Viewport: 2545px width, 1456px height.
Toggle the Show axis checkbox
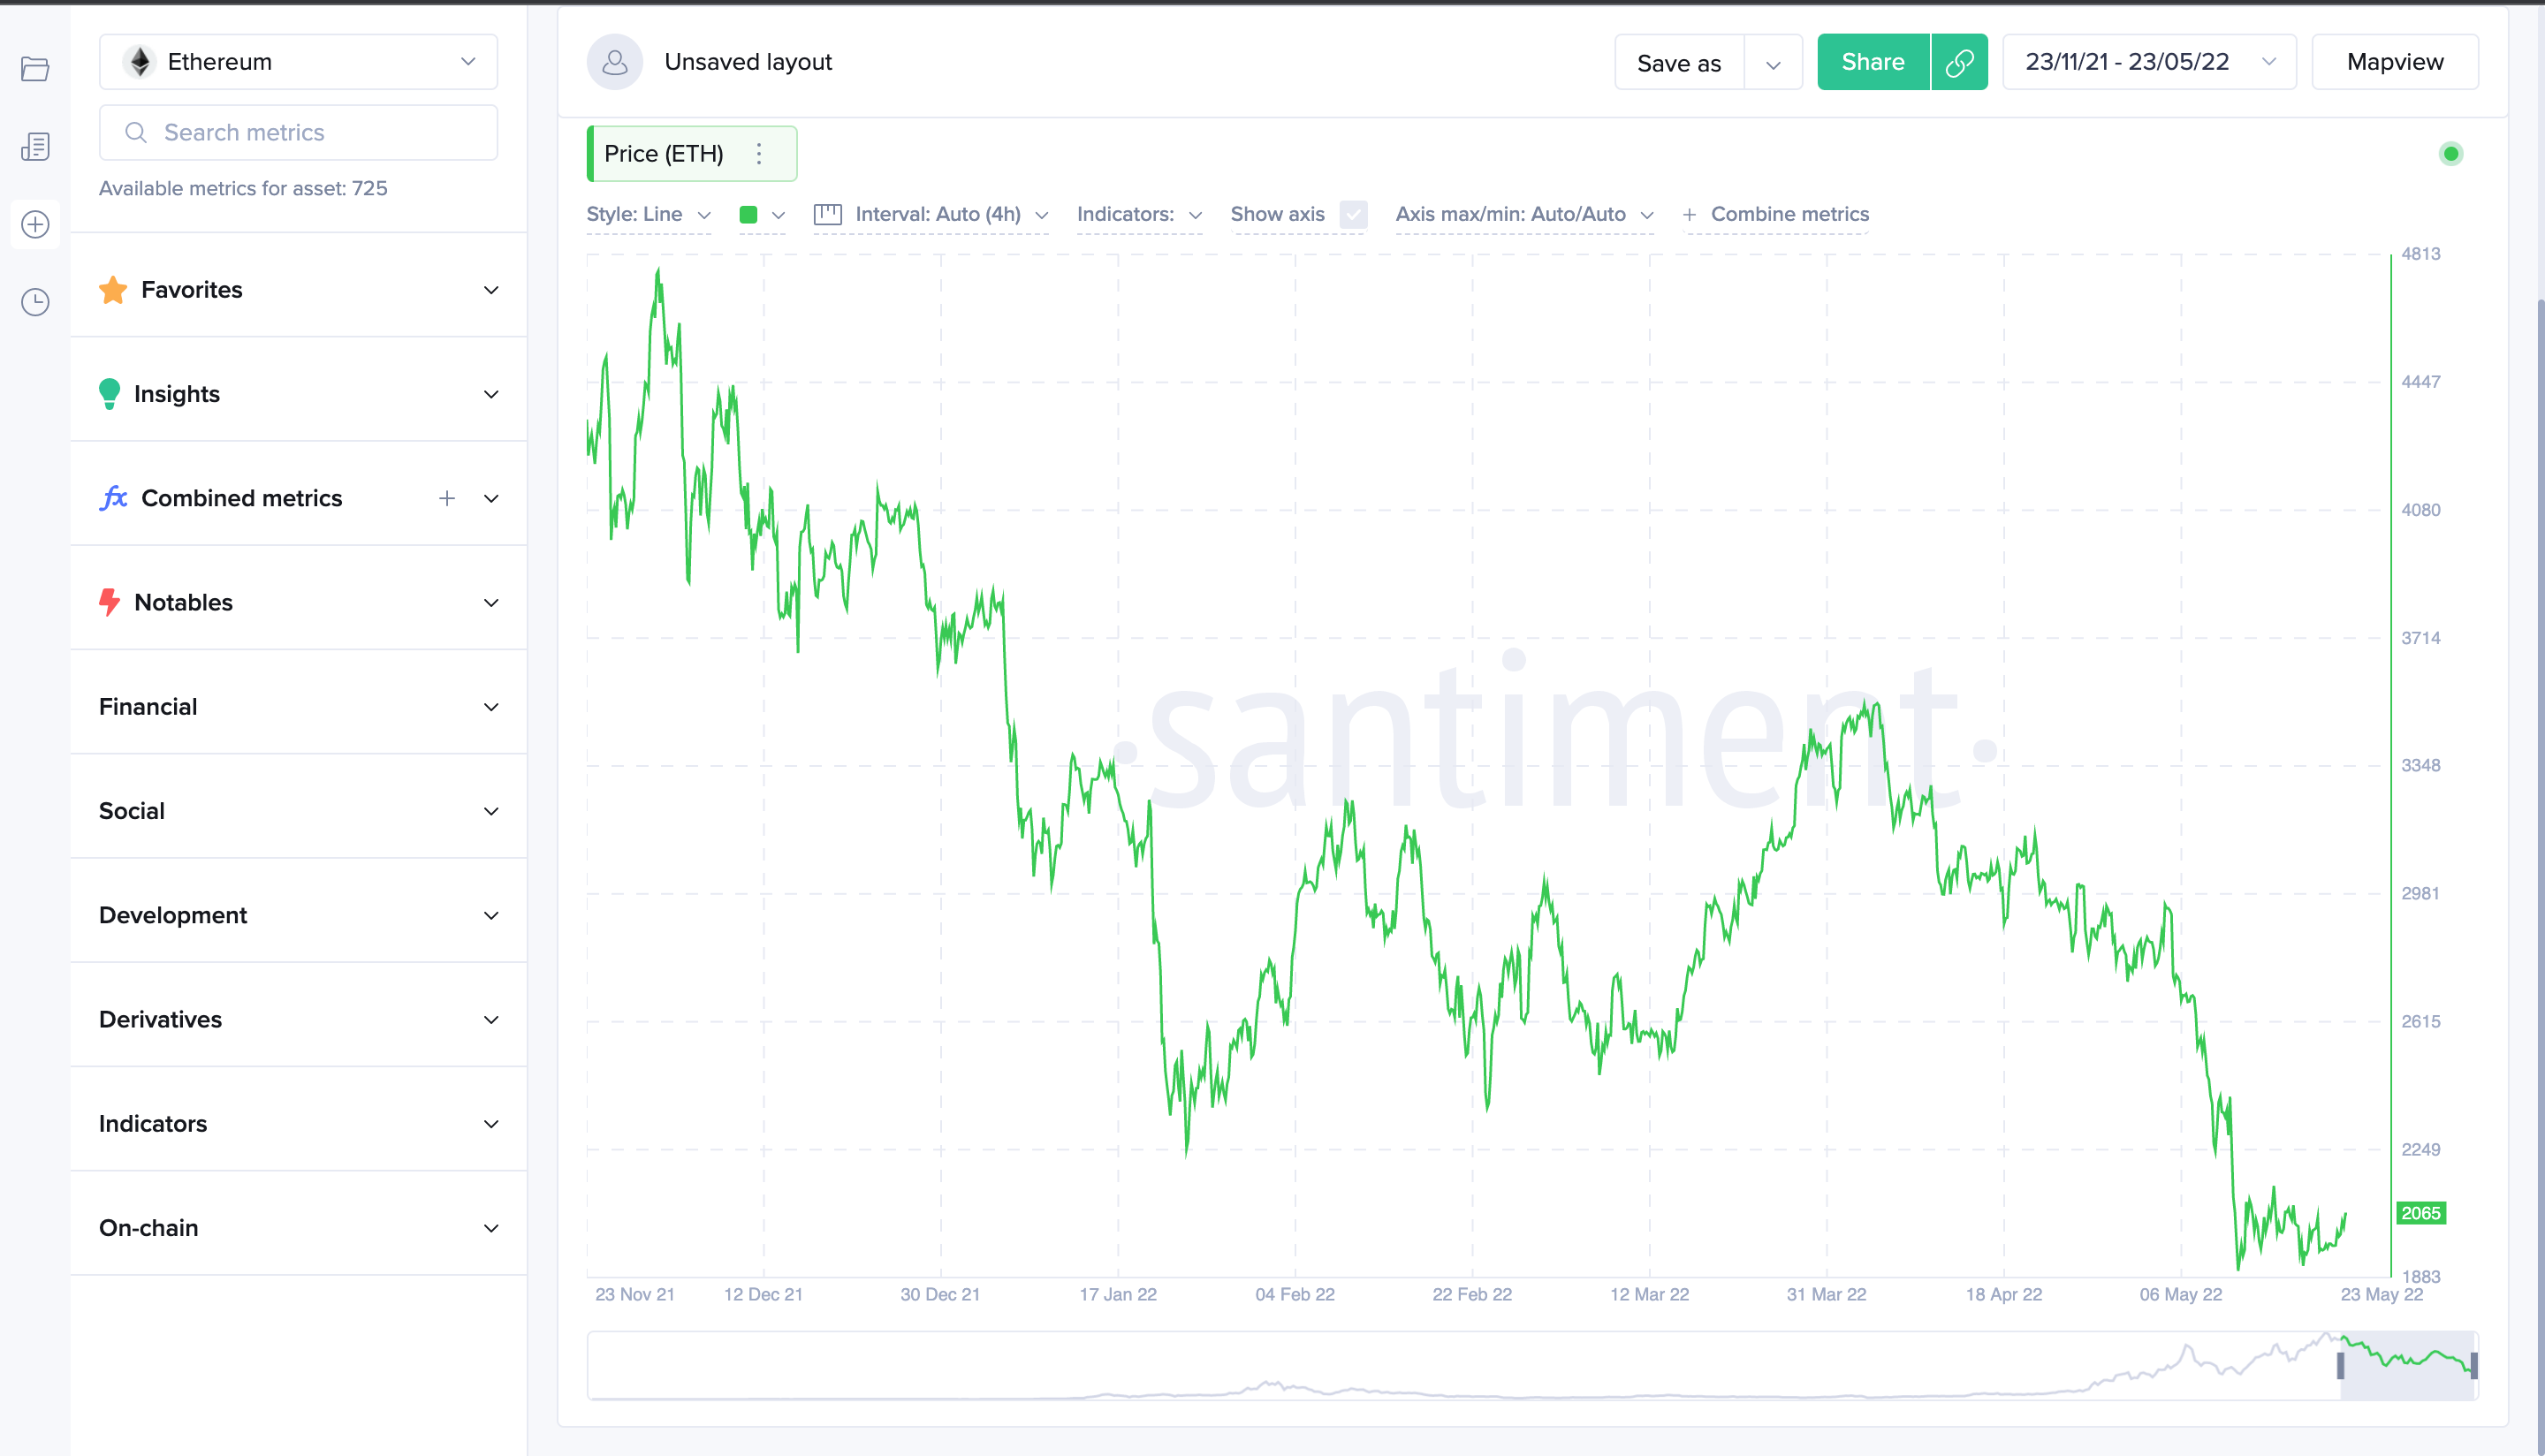point(1353,214)
